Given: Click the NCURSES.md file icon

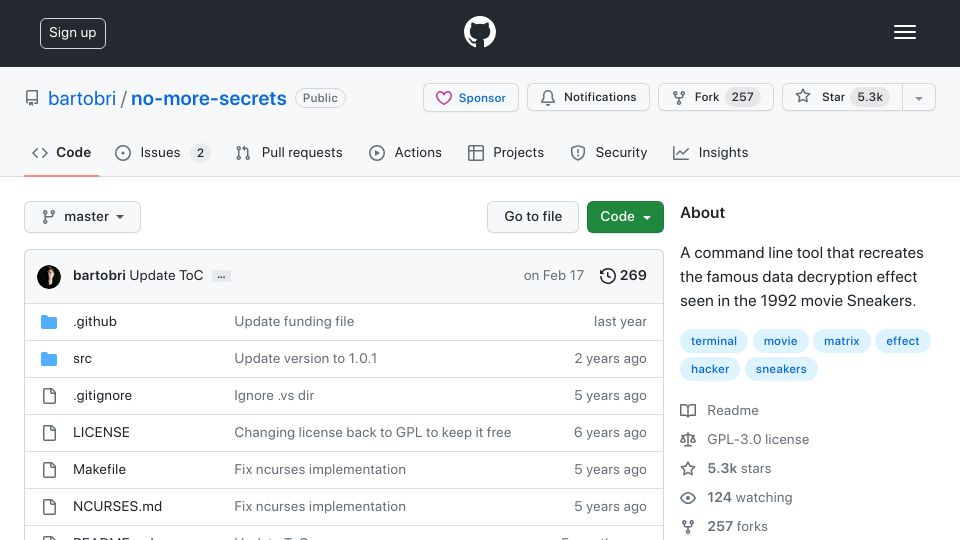Looking at the screenshot, I should point(50,507).
